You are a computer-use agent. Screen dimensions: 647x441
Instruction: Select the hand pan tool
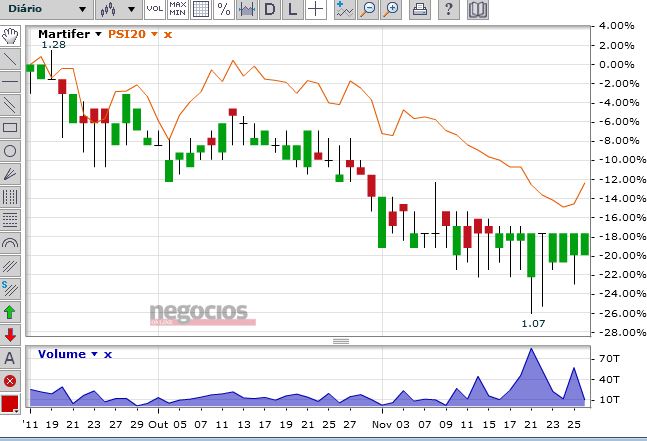(10, 36)
